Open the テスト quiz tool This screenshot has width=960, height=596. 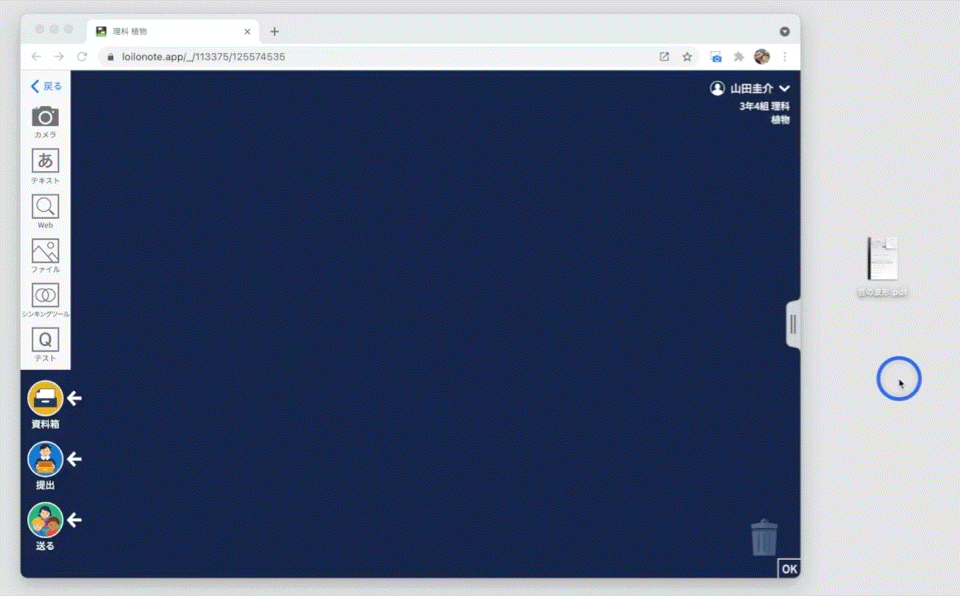[45, 344]
